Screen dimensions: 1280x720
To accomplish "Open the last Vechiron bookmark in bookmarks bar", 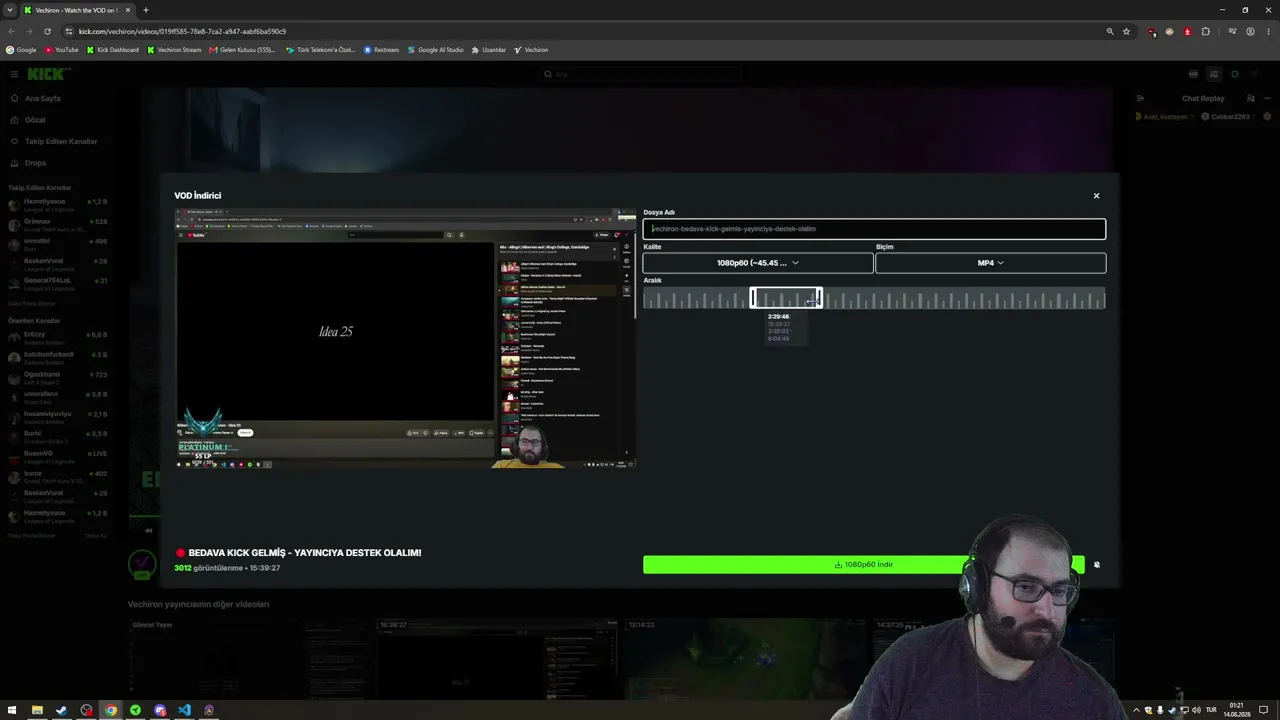I will tap(531, 50).
